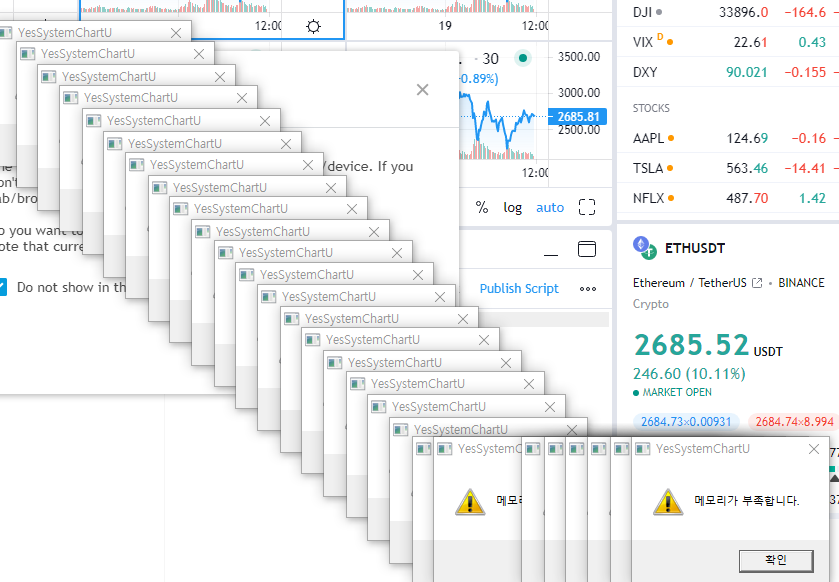Enter fullscreen mode for the chart
The height and width of the screenshot is (582, 839).
[x=587, y=207]
